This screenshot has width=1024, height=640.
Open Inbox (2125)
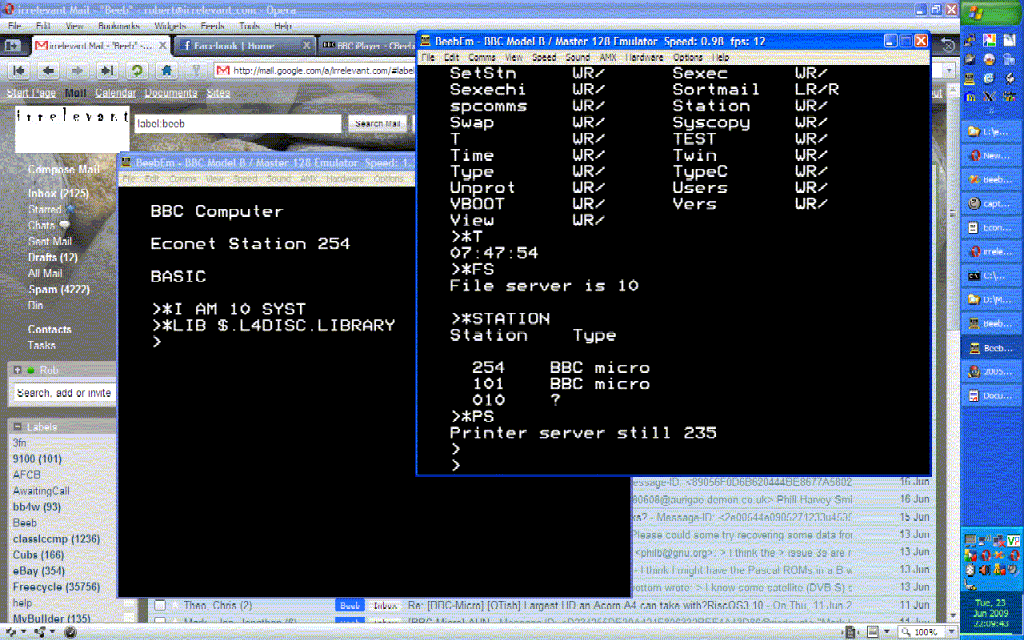(57, 193)
